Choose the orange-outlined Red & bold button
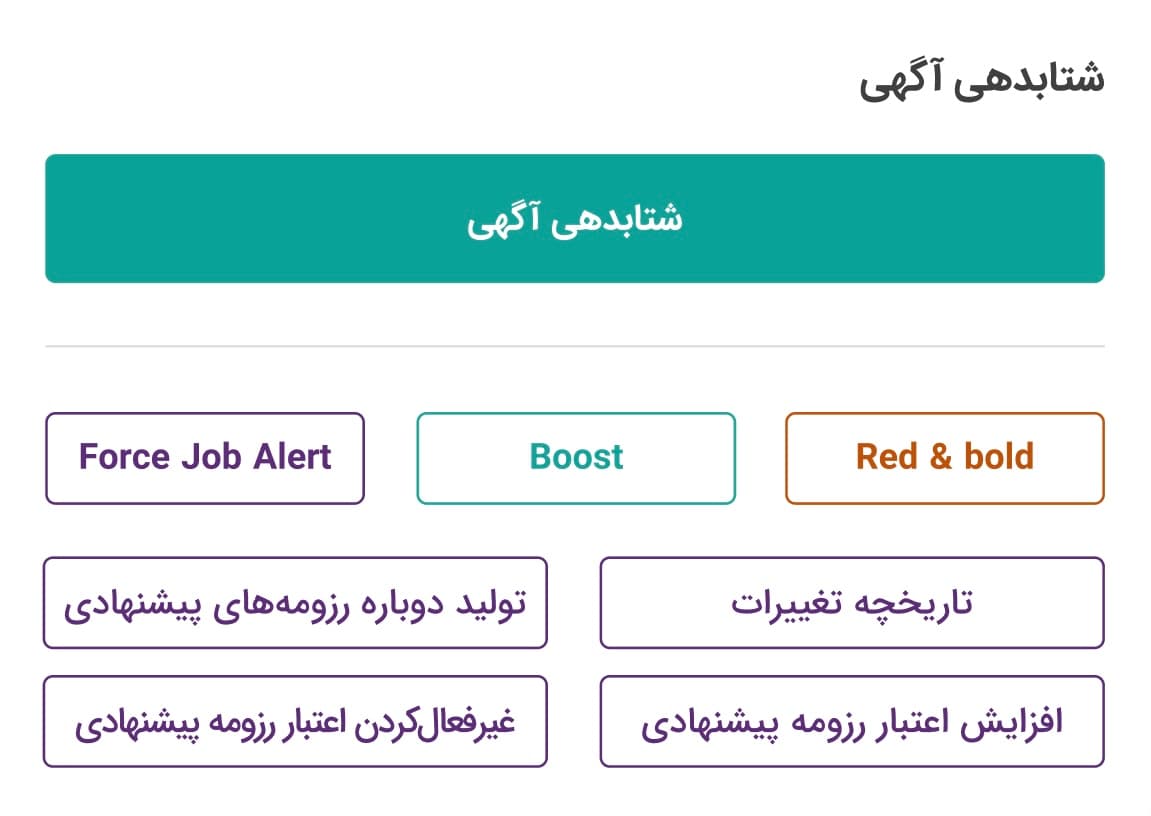Viewport: 1151px width, 816px height. (944, 458)
